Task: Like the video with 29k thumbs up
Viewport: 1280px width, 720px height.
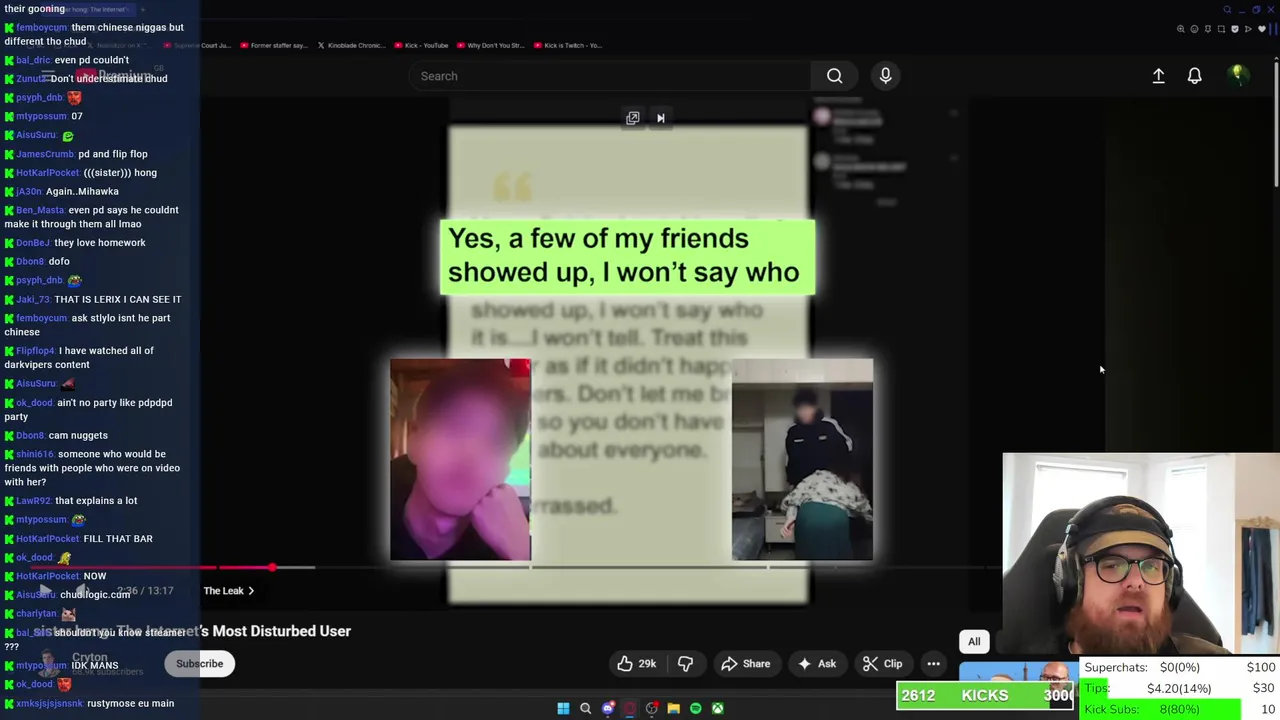Action: 637,663
